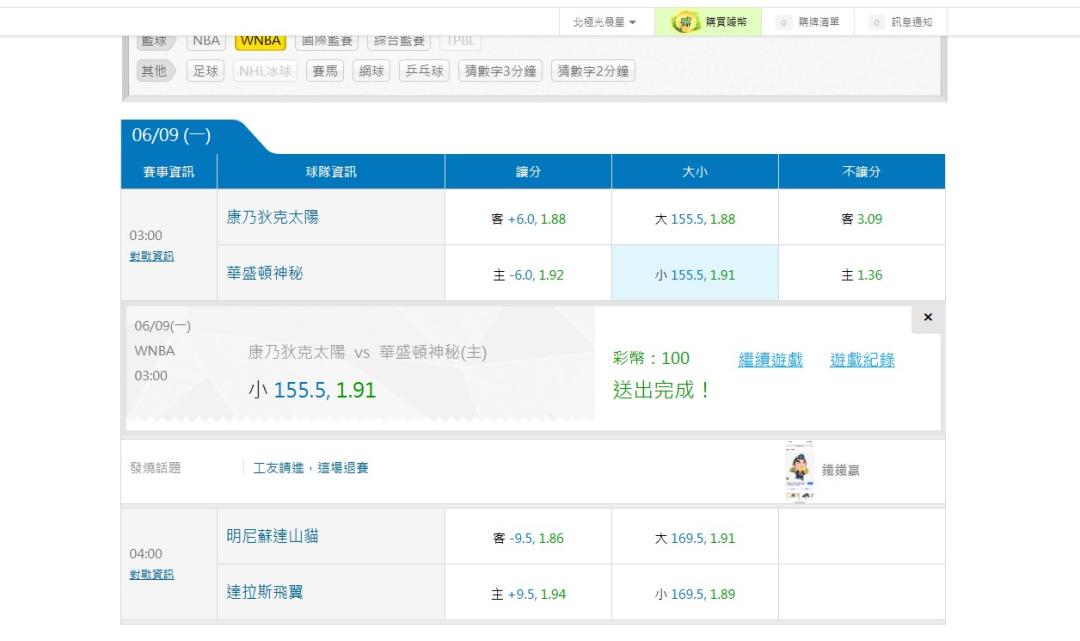The image size is (1080, 641).
Task: Click the 球隊資訊 column header
Action: click(x=331, y=171)
